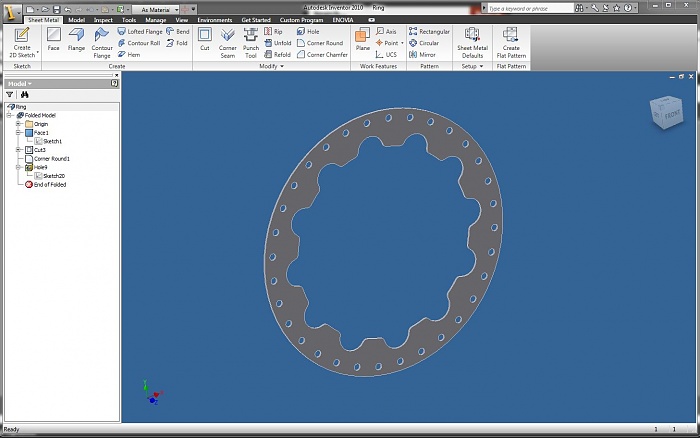The height and width of the screenshot is (438, 700).
Task: Apply a Circular pattern
Action: (x=424, y=43)
